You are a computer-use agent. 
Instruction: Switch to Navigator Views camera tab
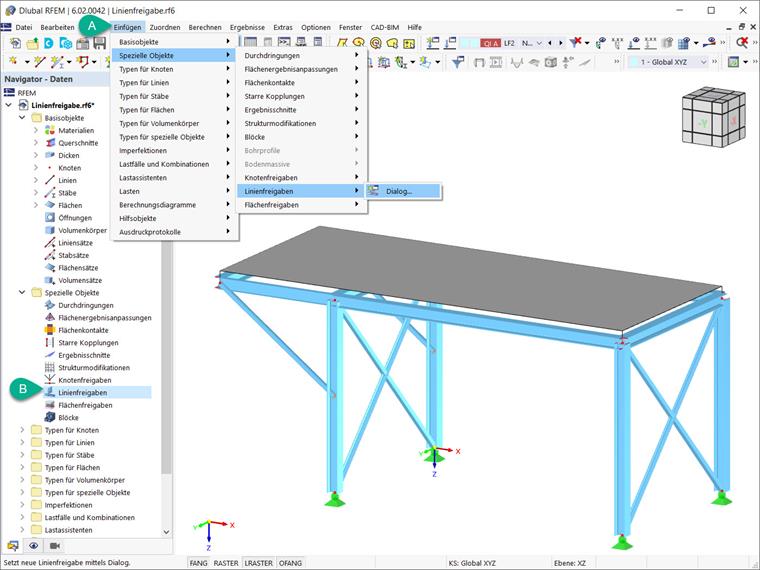tap(55, 546)
